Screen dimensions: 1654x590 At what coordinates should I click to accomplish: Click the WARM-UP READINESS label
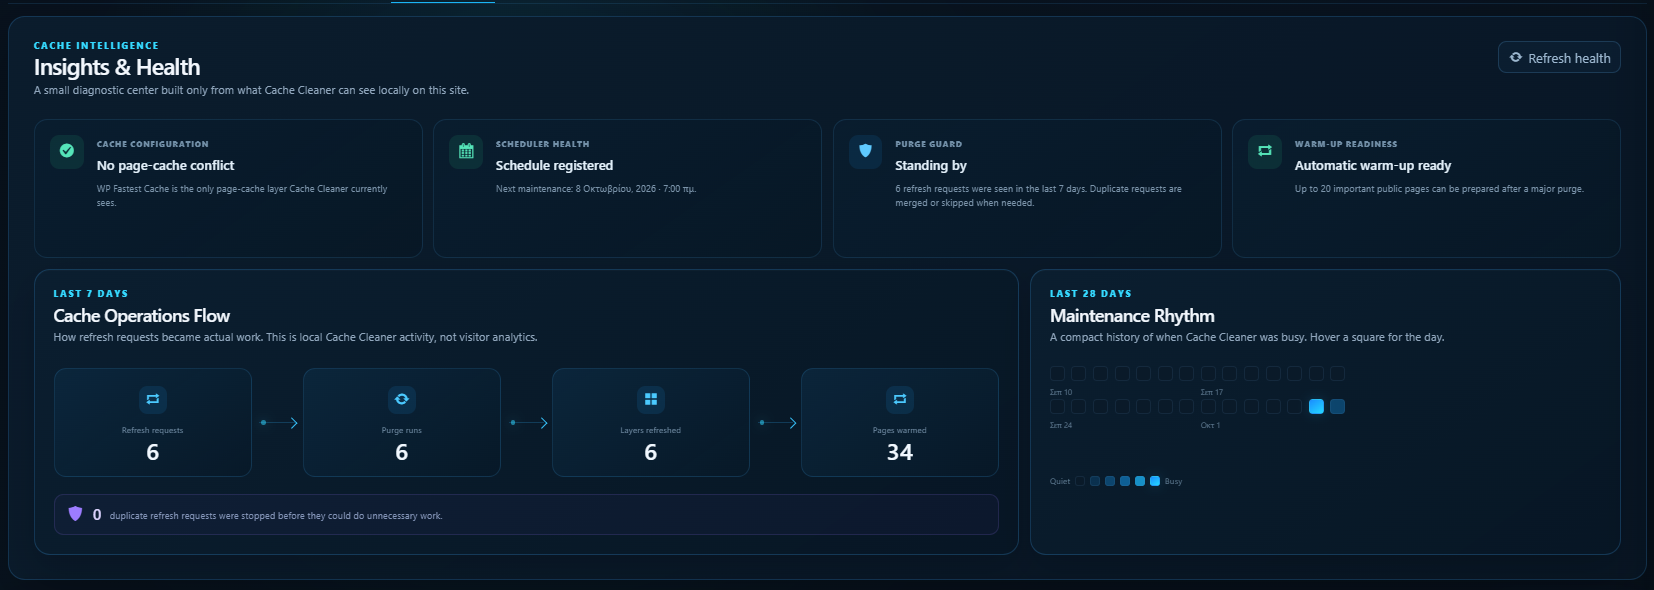(1346, 144)
